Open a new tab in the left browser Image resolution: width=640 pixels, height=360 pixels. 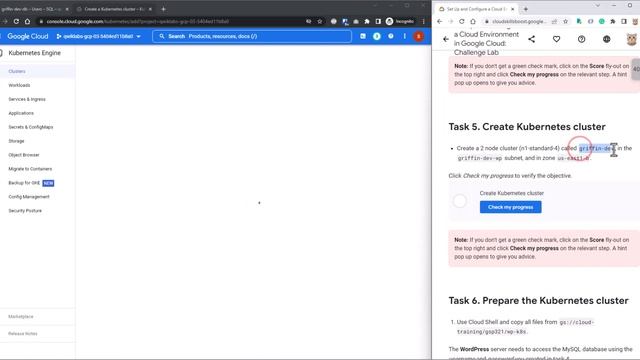(x=163, y=9)
